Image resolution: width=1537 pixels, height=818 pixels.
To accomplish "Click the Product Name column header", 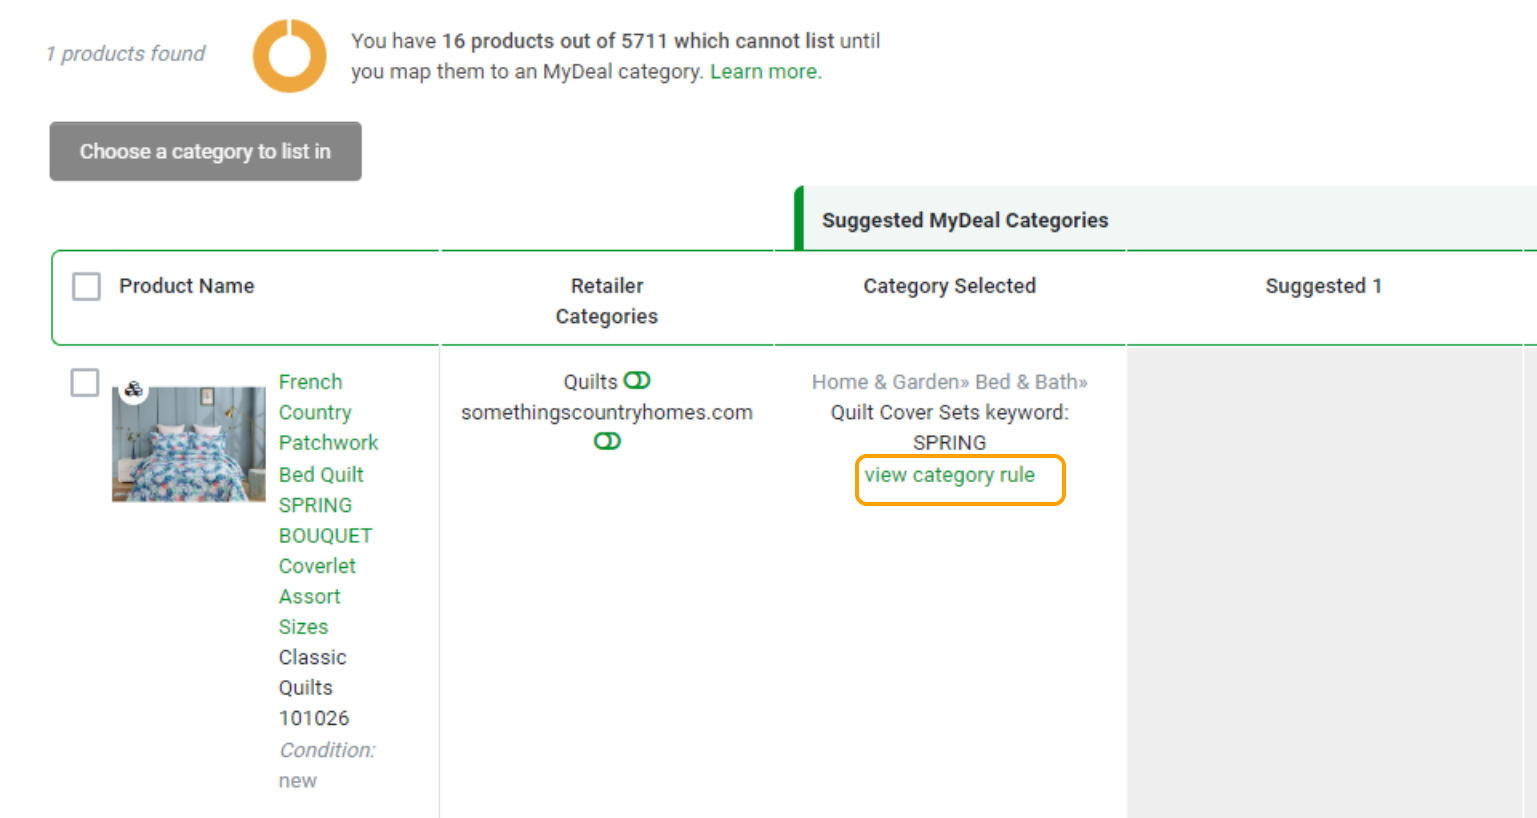I will click(x=187, y=286).
